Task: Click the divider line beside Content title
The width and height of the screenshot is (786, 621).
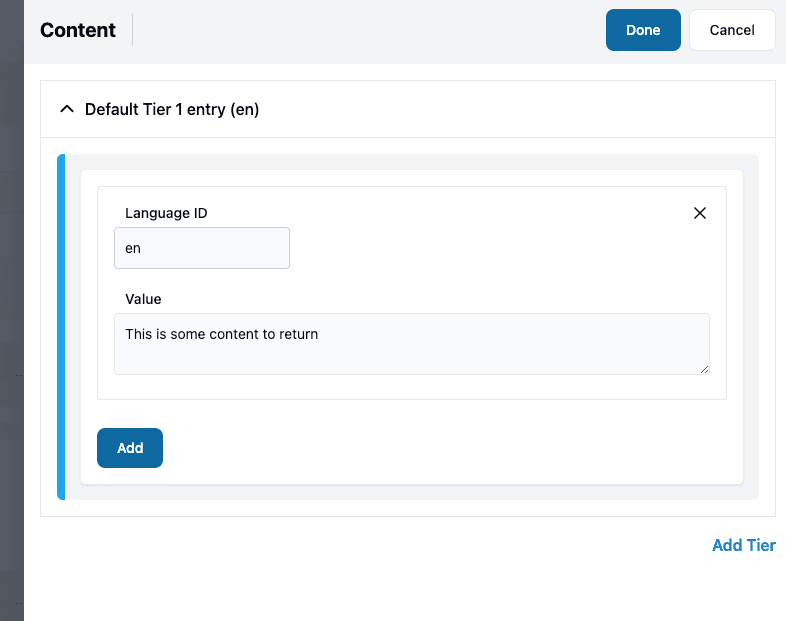Action: click(x=132, y=30)
